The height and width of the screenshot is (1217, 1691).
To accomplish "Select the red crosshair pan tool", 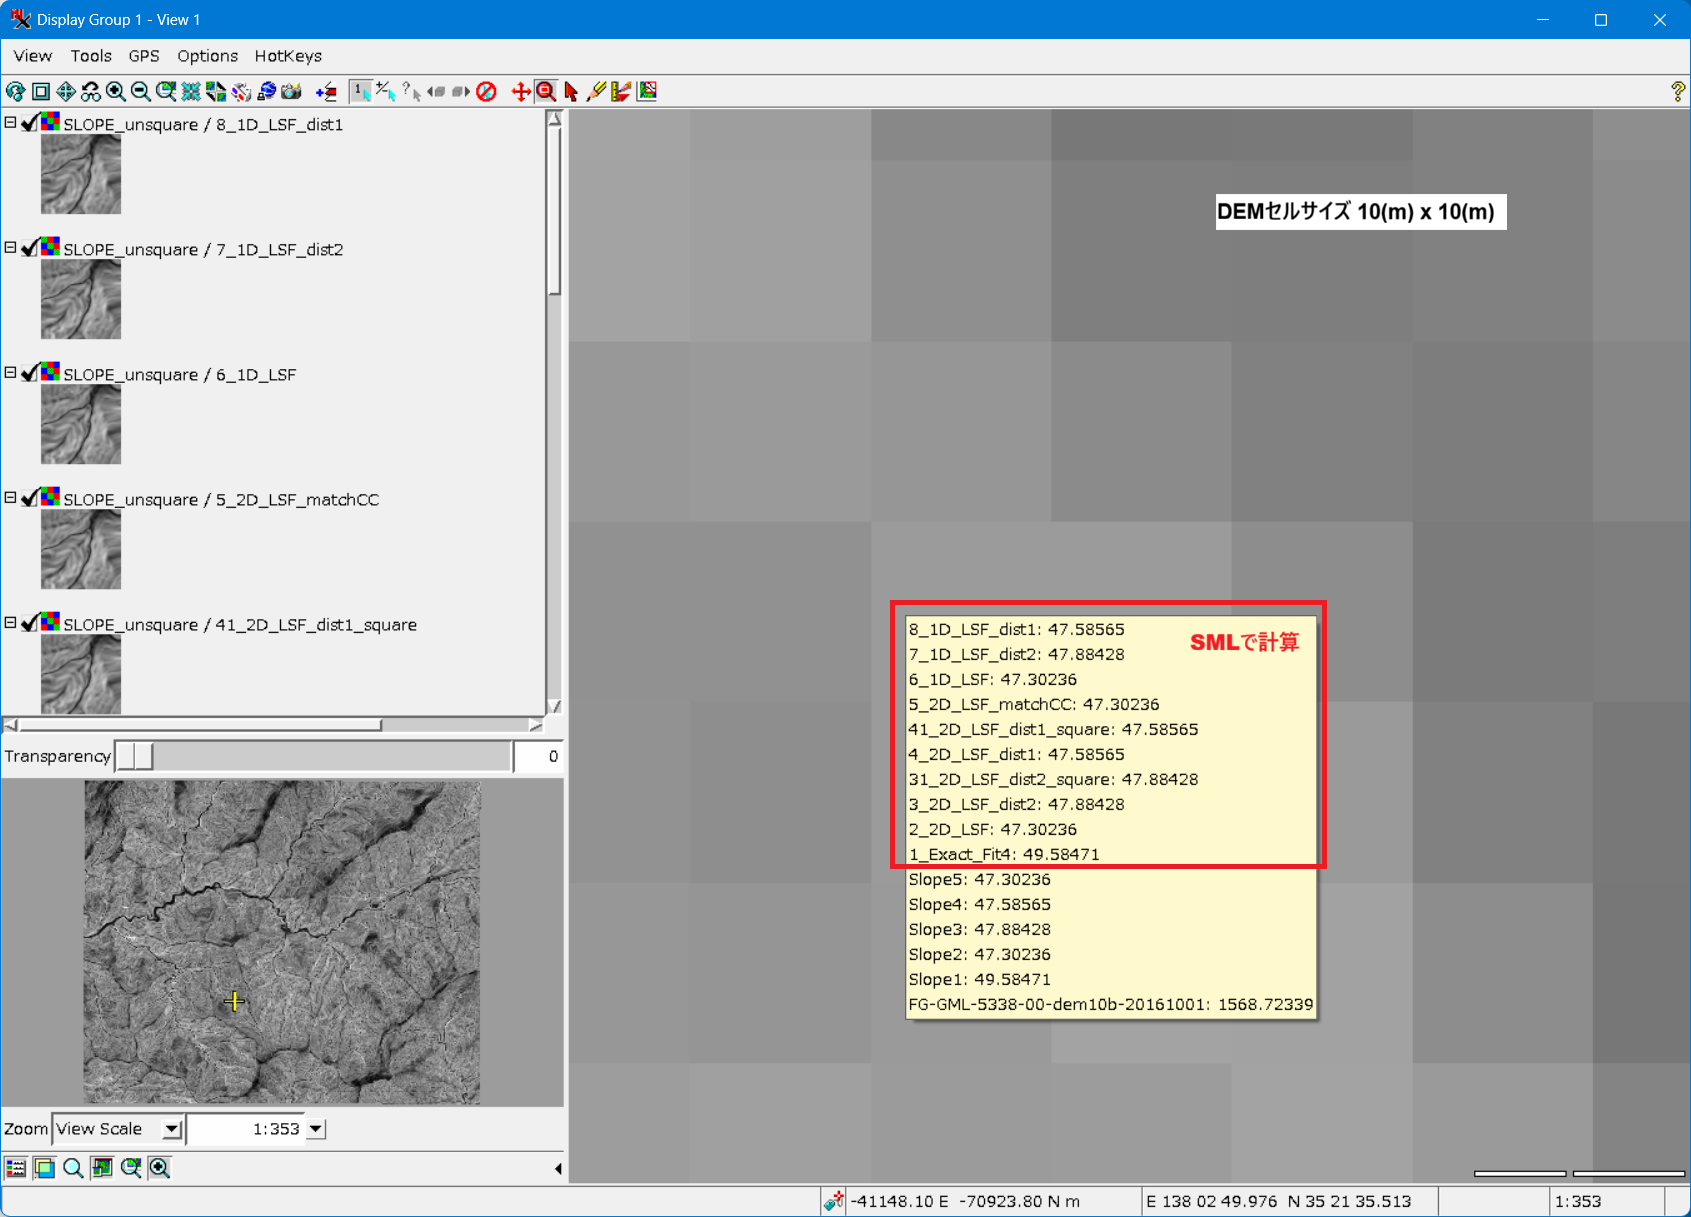I will tap(520, 92).
